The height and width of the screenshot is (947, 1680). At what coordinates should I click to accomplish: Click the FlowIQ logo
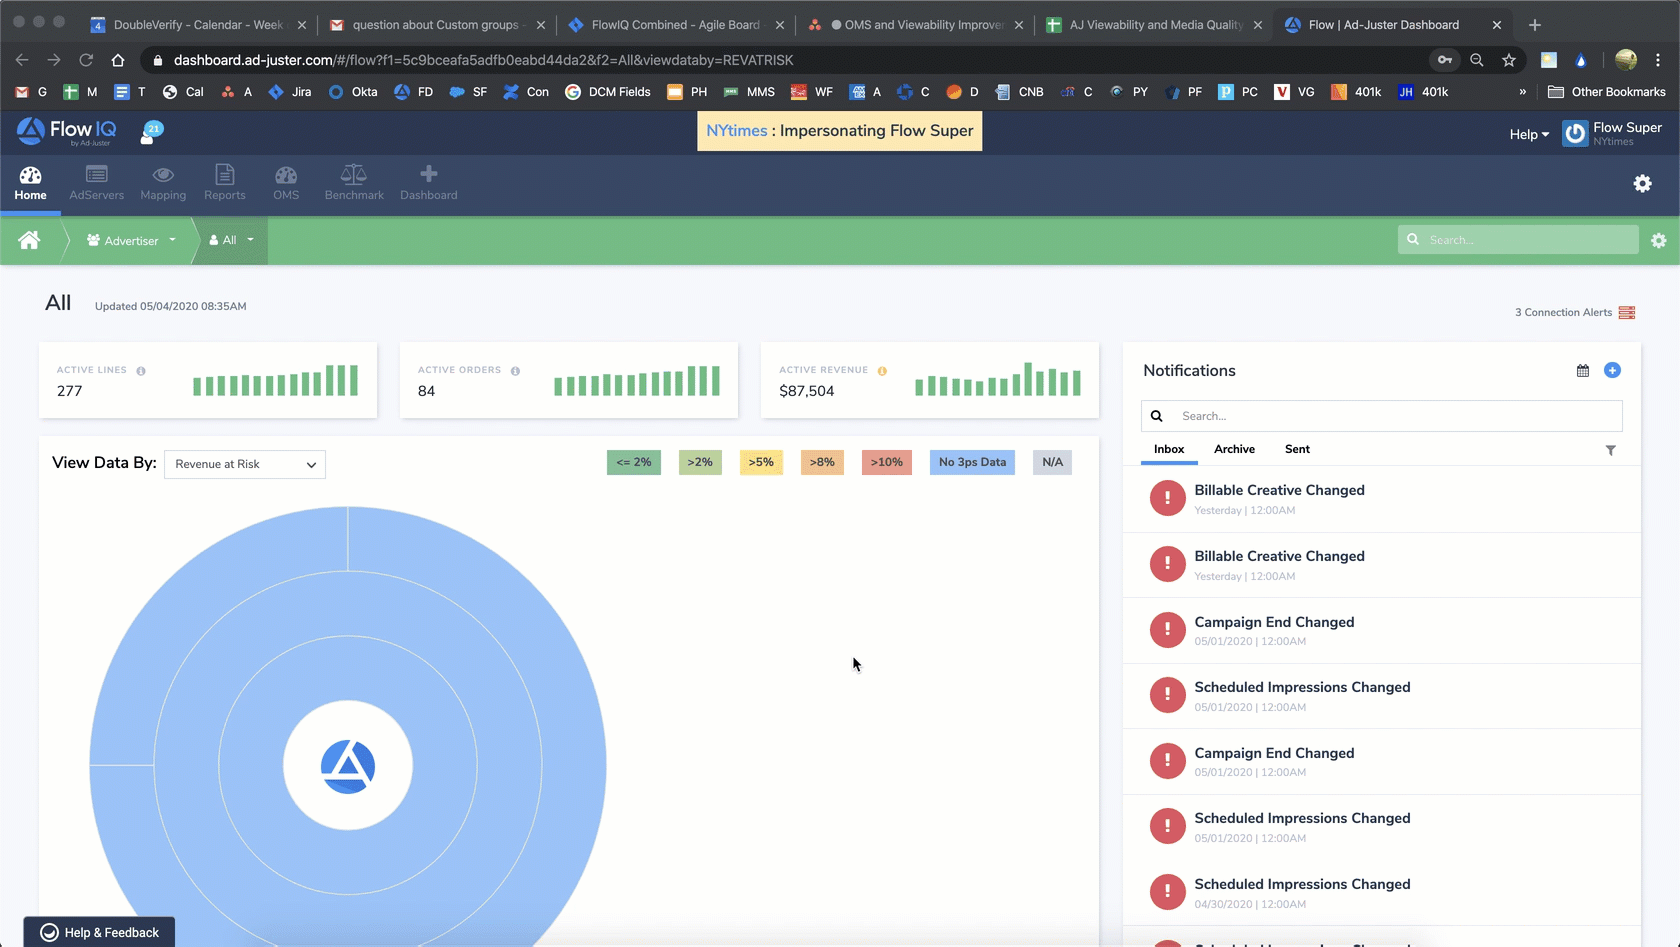(66, 131)
